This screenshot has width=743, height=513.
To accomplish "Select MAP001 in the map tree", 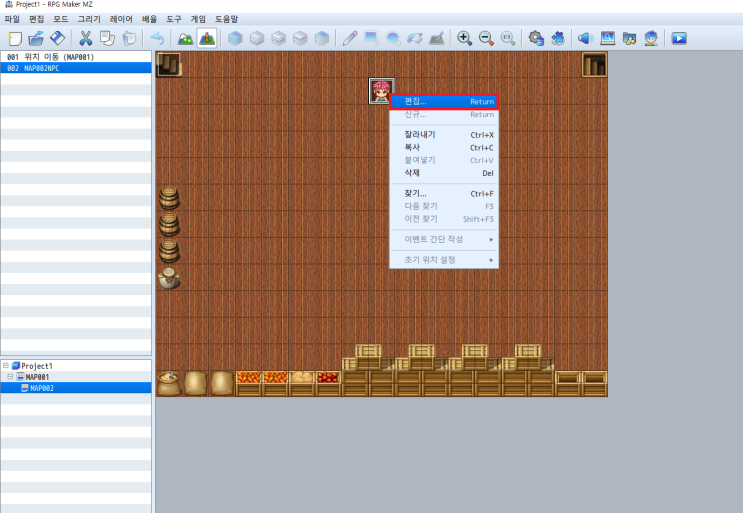I will coord(37,377).
